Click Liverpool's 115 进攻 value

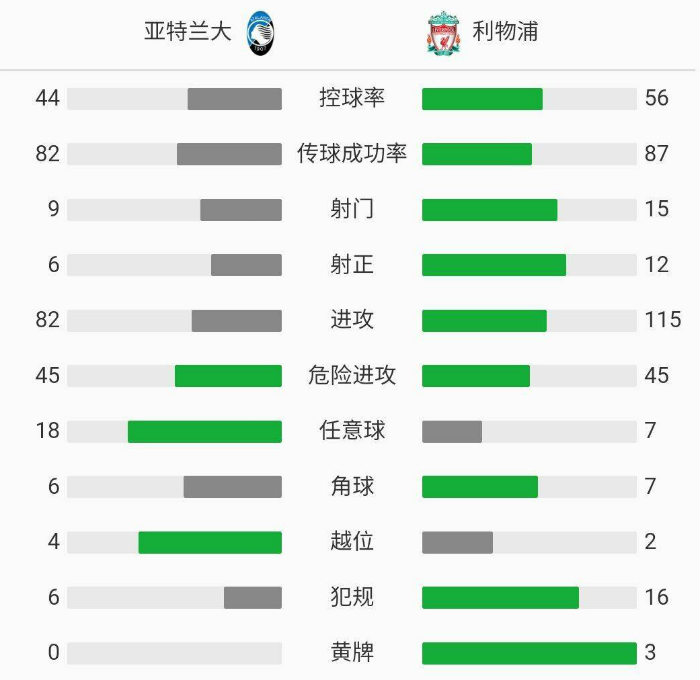point(663,320)
